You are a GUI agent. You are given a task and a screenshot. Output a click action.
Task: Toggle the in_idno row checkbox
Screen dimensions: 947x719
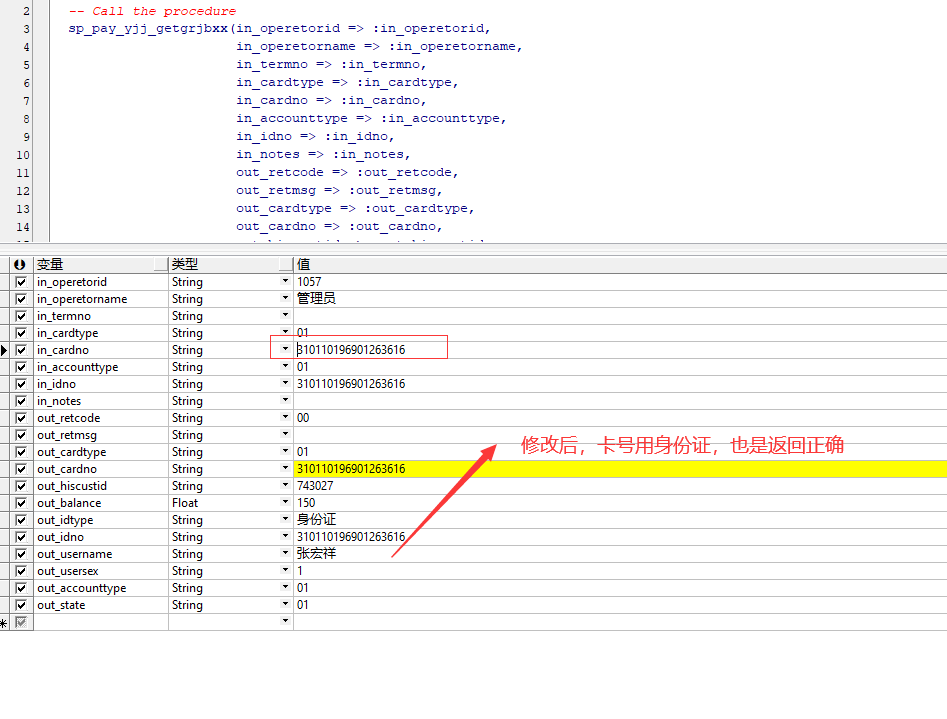click(x=21, y=384)
